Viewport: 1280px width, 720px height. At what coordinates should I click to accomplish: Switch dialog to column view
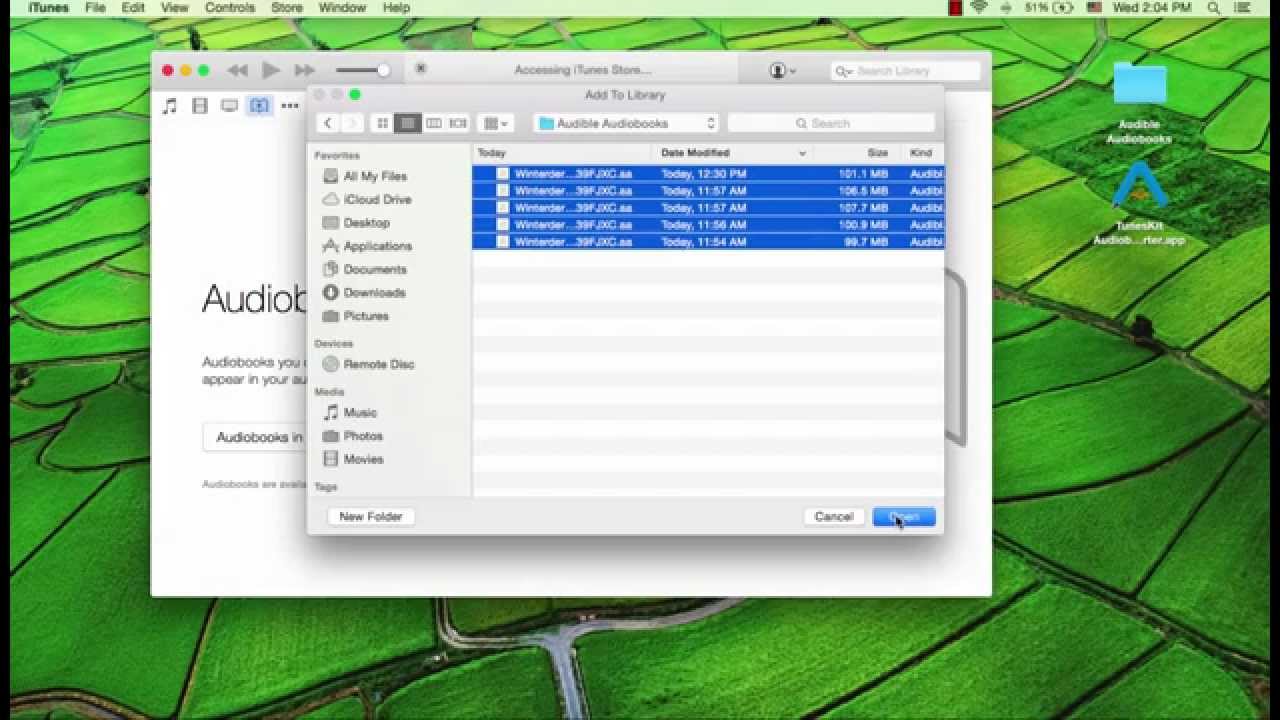coord(433,123)
